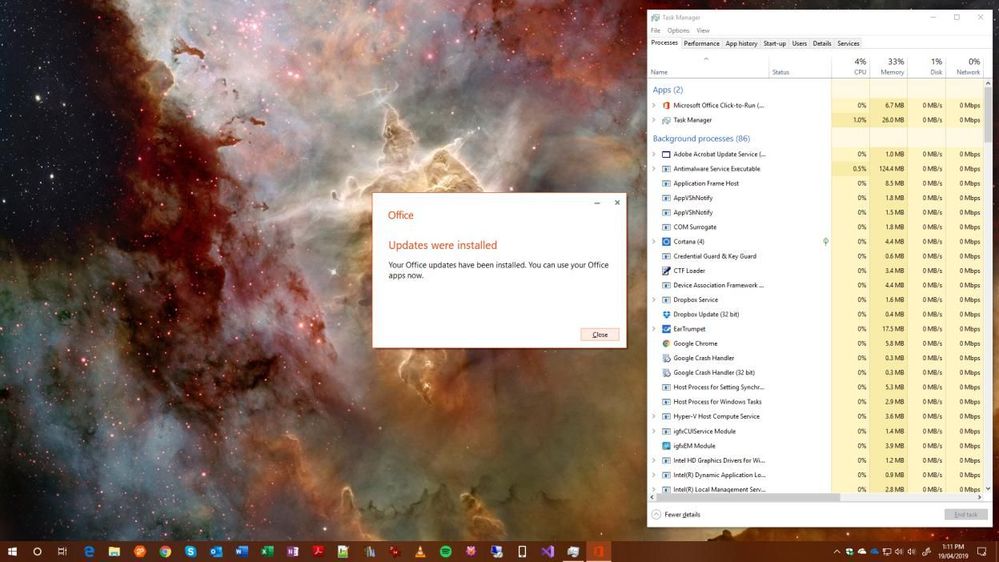
Task: Click the End task button
Action: tap(966, 515)
